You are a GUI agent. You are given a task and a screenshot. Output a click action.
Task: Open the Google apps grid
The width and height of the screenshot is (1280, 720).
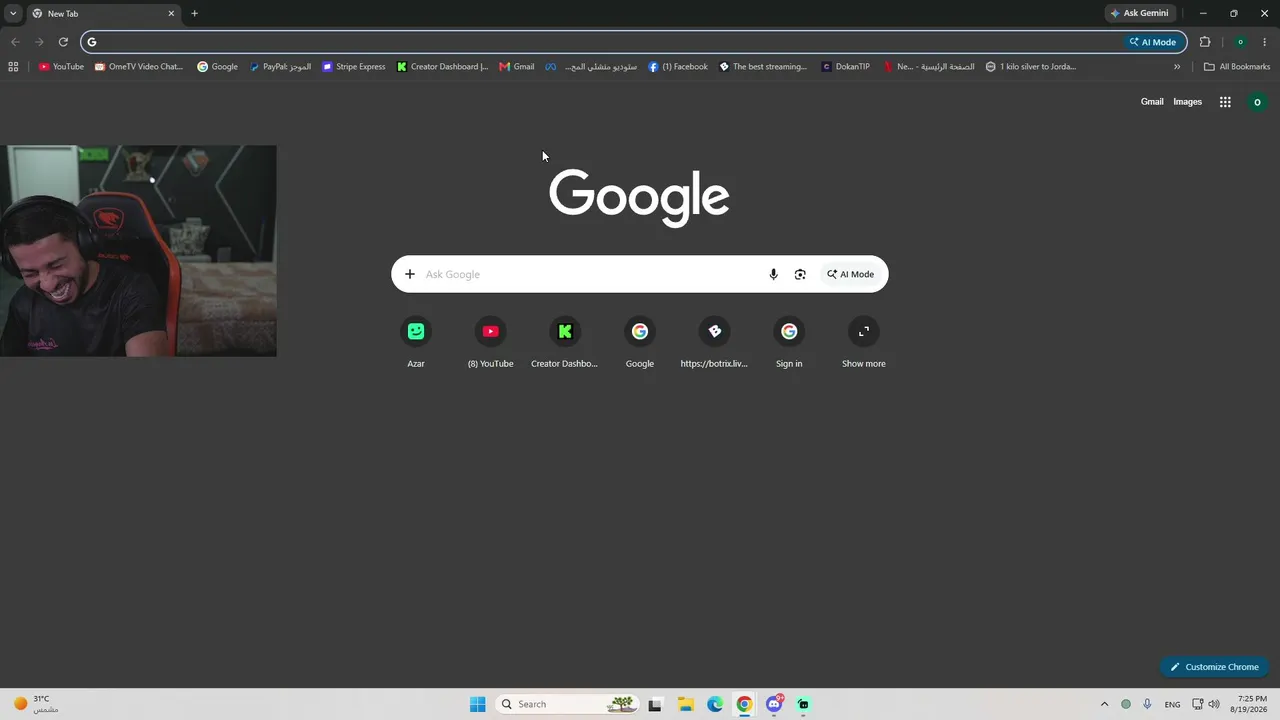[1225, 102]
